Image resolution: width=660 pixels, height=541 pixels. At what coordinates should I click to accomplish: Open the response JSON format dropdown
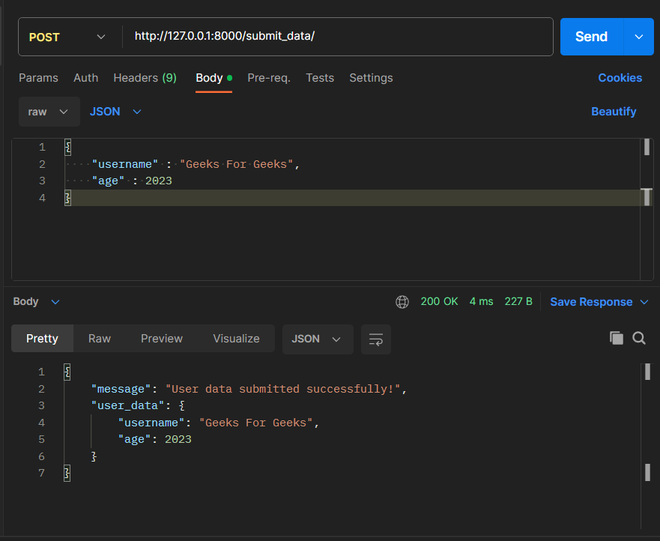[x=316, y=339]
